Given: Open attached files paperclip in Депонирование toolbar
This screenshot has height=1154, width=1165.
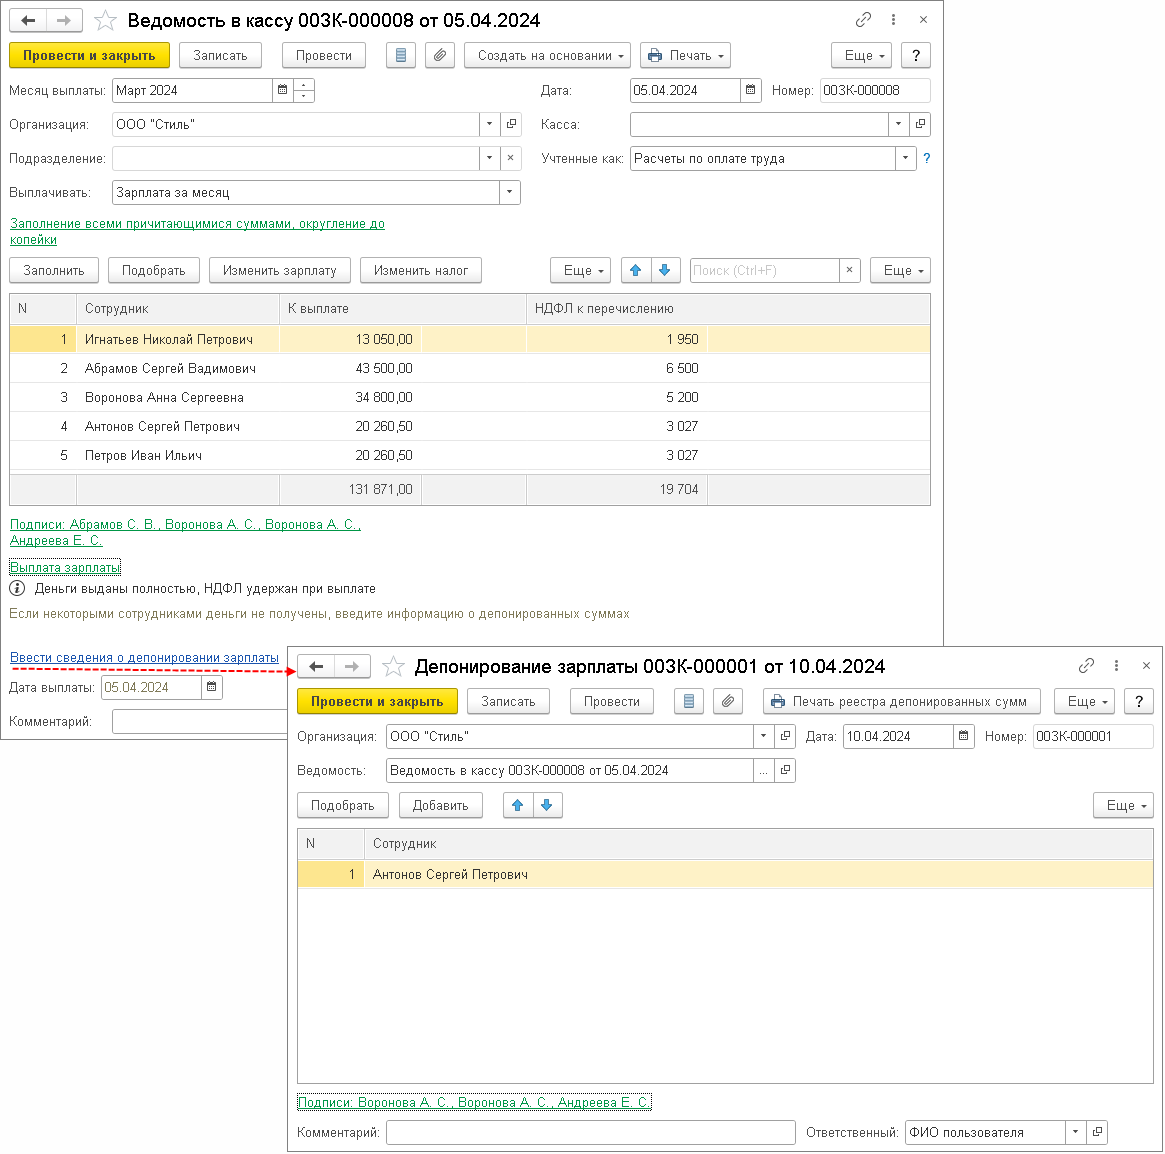Looking at the screenshot, I should (x=728, y=701).
